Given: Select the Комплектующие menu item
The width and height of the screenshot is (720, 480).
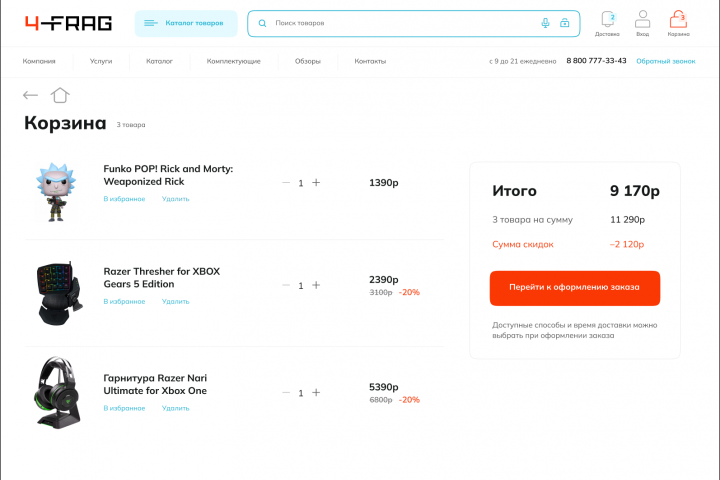Looking at the screenshot, I should [x=234, y=61].
